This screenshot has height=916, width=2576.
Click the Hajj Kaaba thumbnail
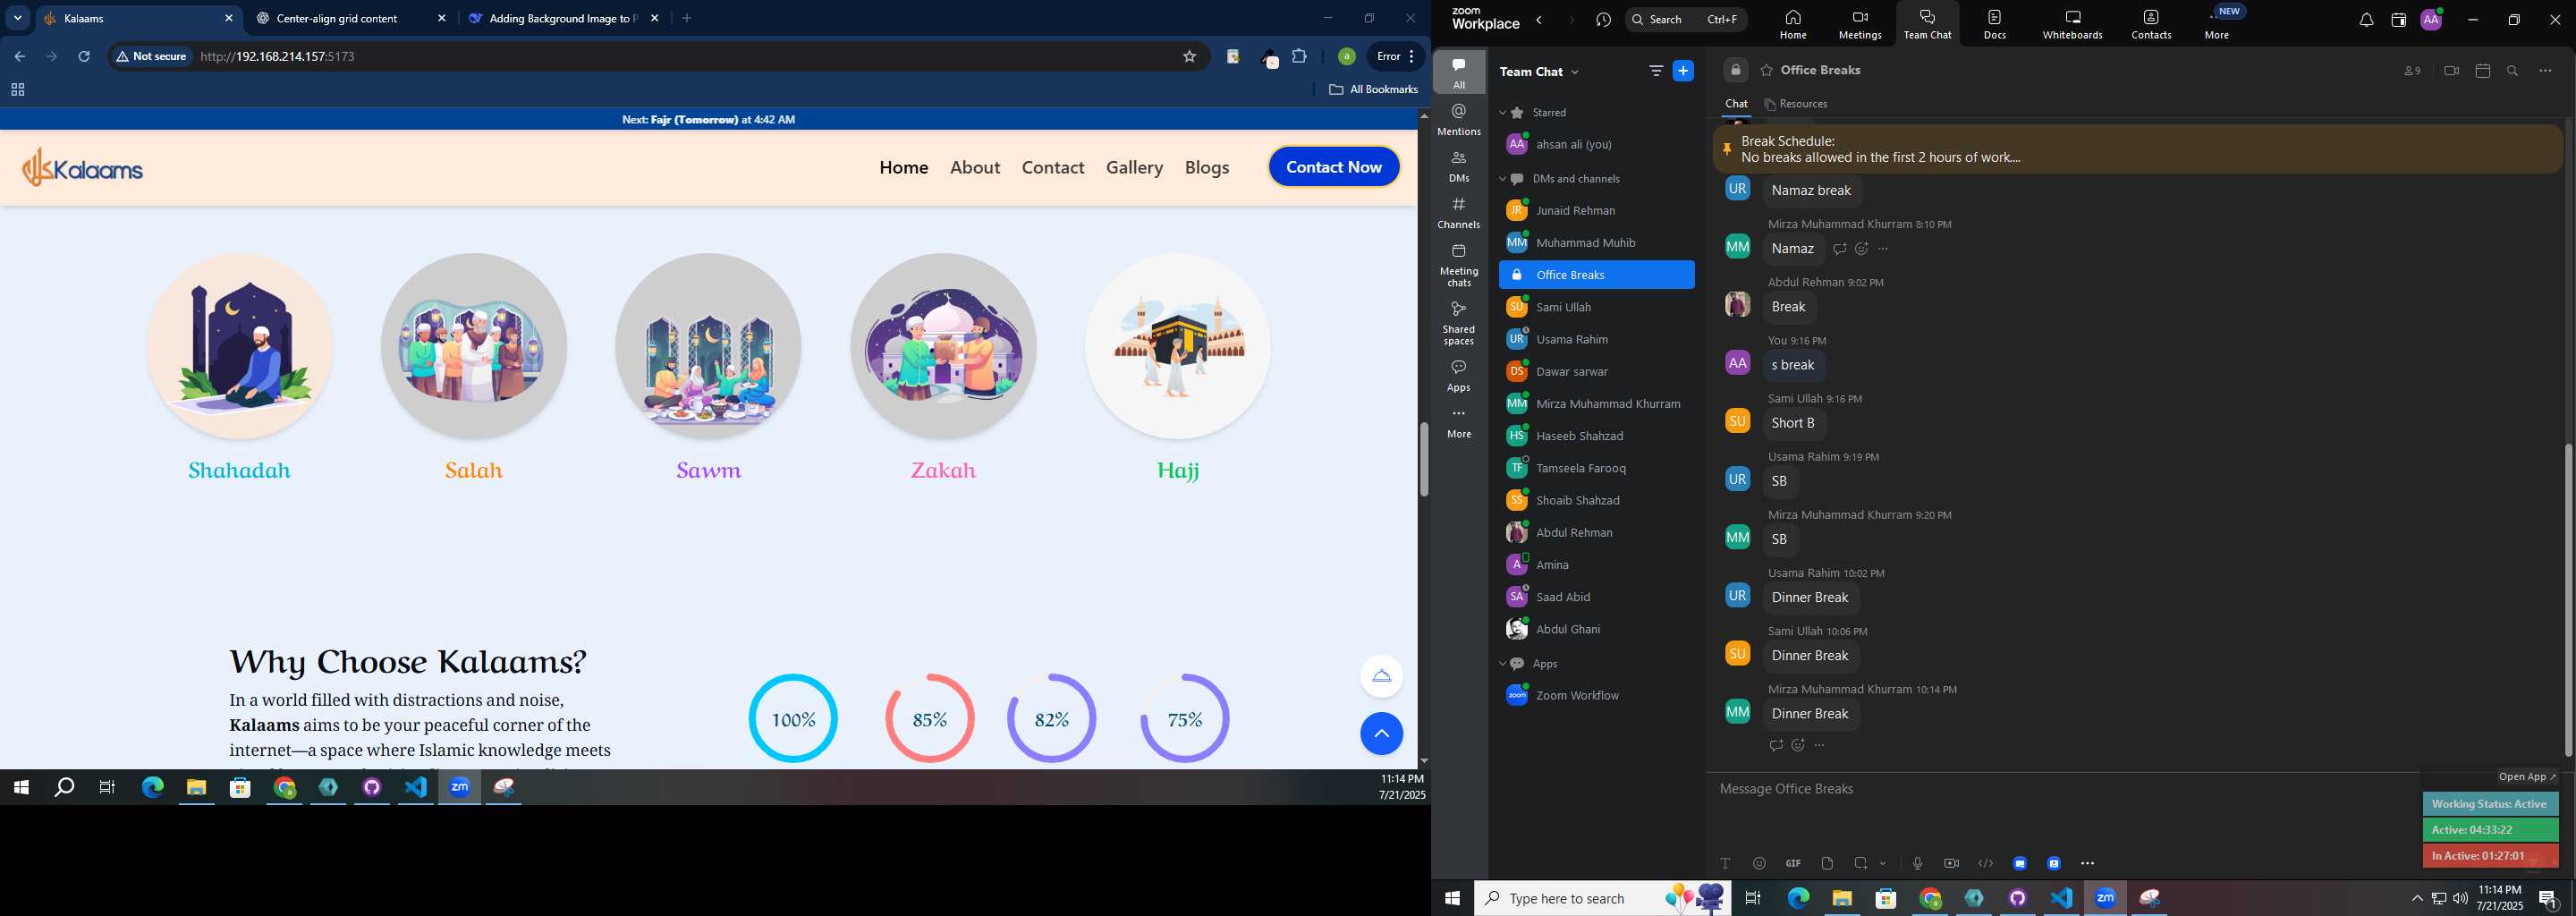coord(1178,346)
